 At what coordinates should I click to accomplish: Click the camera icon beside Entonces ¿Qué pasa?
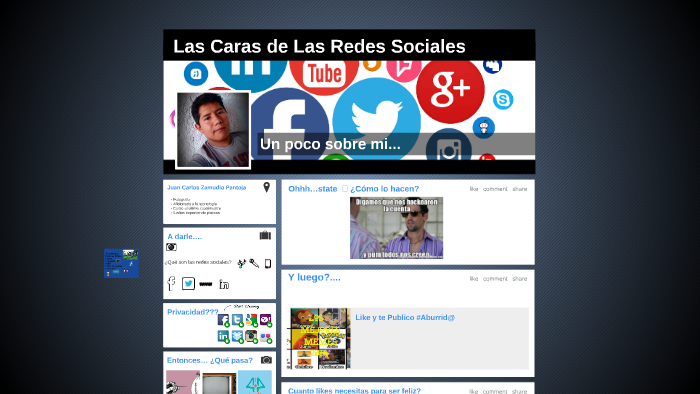coord(267,360)
